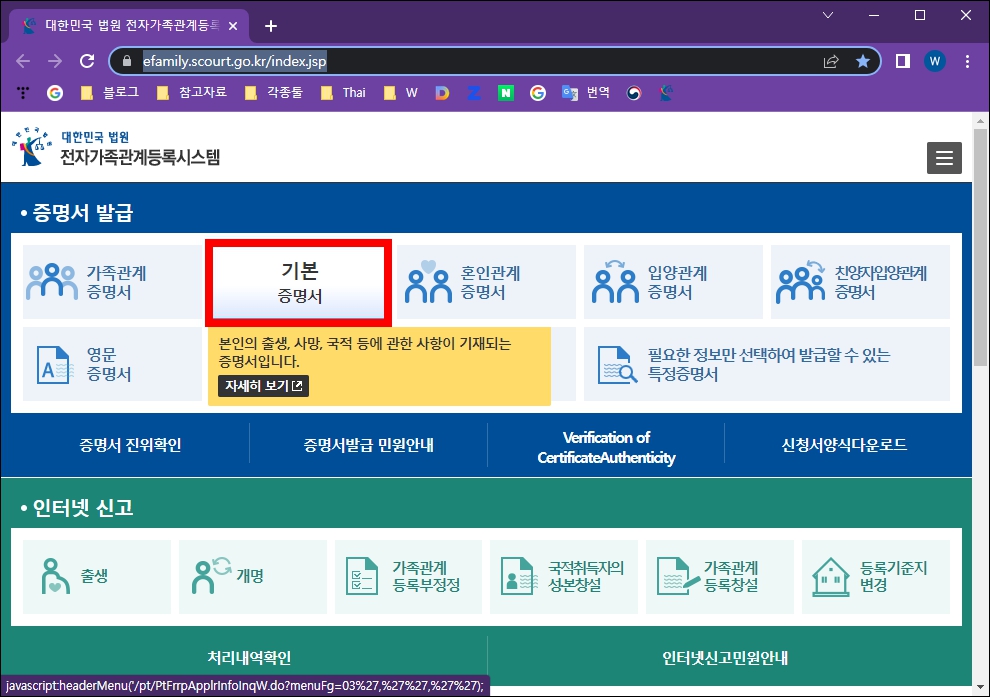Expand the site hamburger menu
The image size is (990, 697).
tap(944, 157)
